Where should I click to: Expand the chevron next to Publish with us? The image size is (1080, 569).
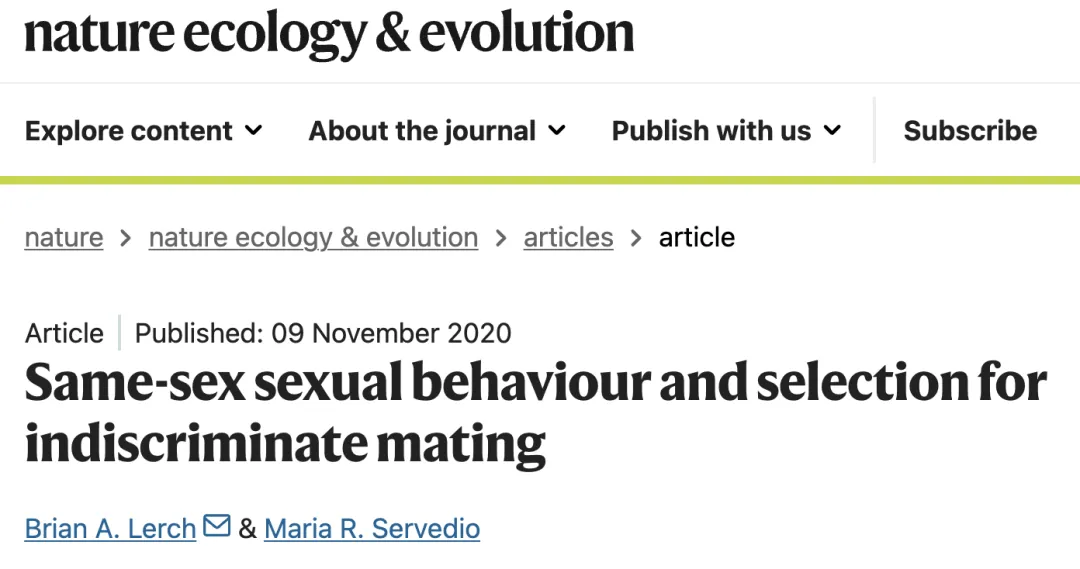[x=832, y=130]
